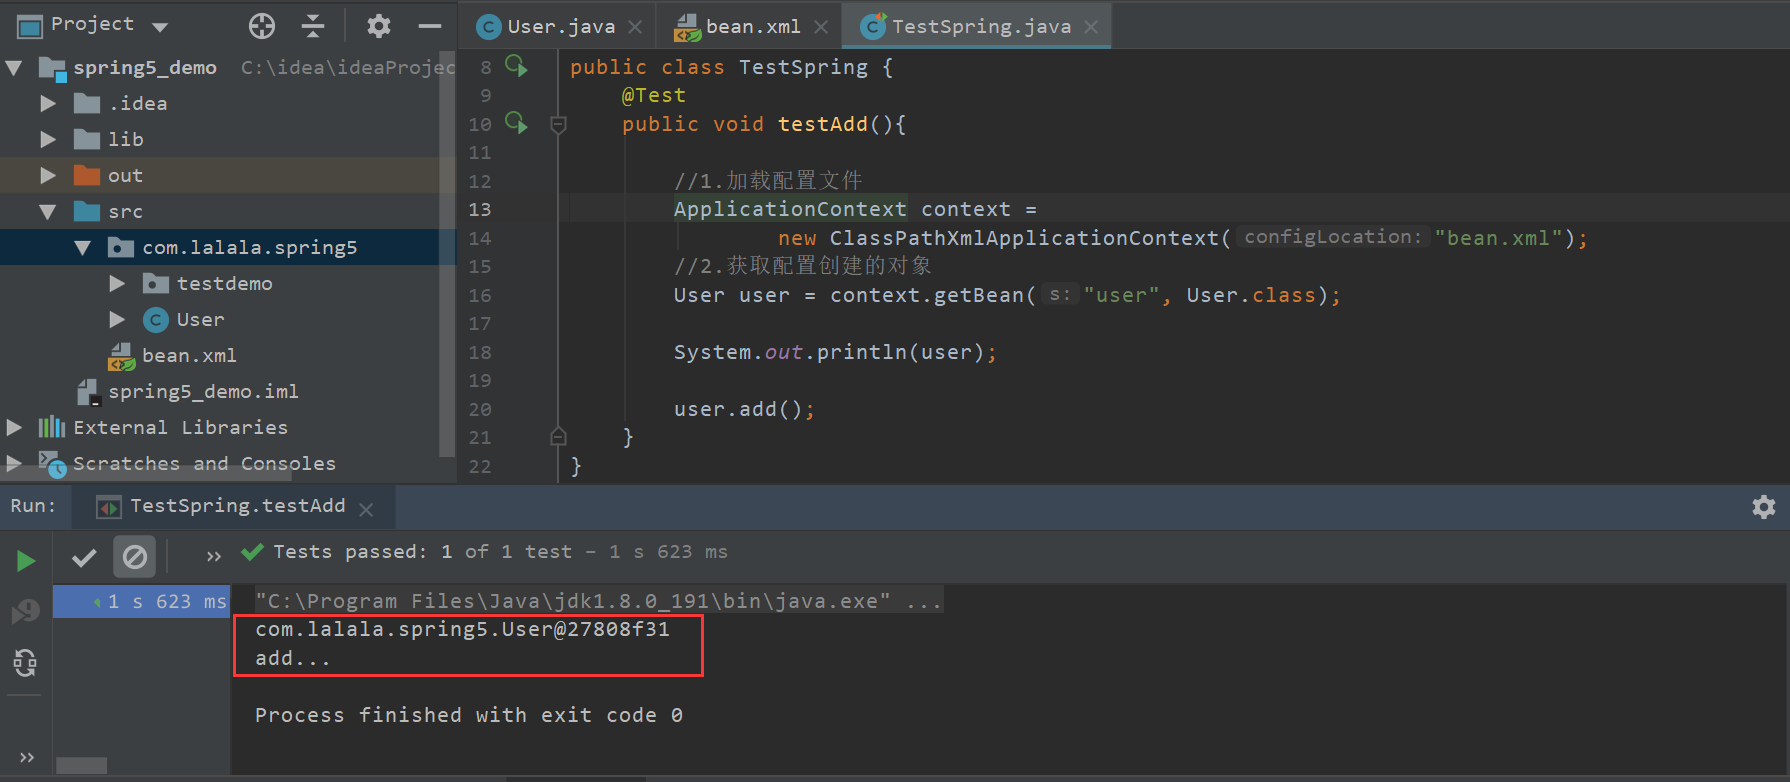Image resolution: width=1790 pixels, height=782 pixels.
Task: Expand the .idea folder
Action: [47, 103]
